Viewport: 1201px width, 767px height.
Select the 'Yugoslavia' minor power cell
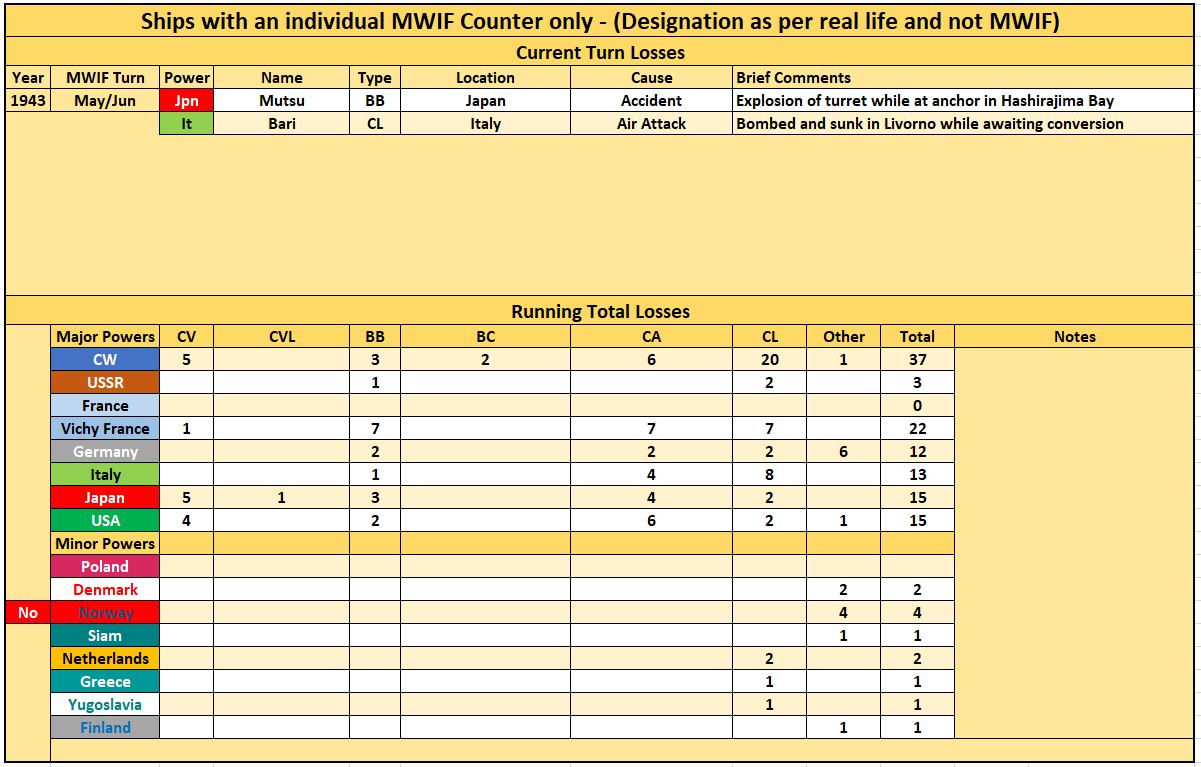click(105, 705)
